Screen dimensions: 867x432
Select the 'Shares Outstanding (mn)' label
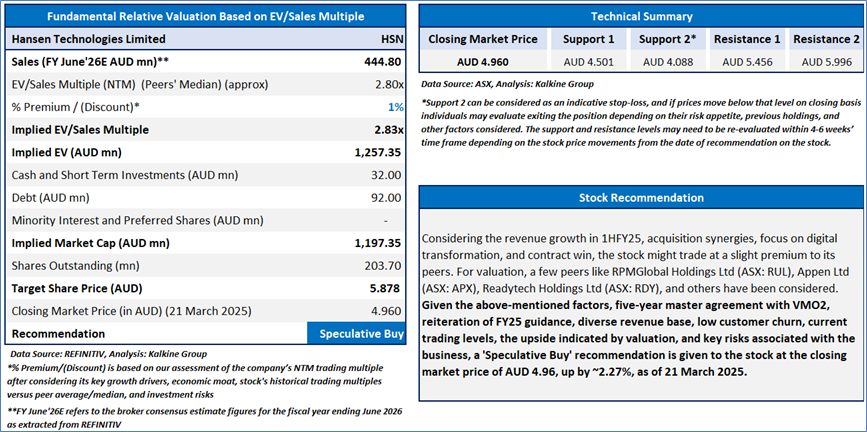point(75,266)
